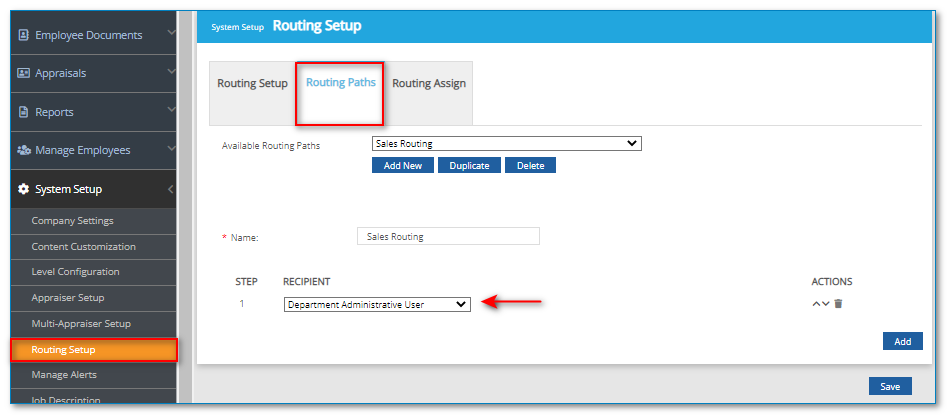The image size is (947, 415).
Task: Click the Employee Documents sidebar icon
Action: click(24, 35)
